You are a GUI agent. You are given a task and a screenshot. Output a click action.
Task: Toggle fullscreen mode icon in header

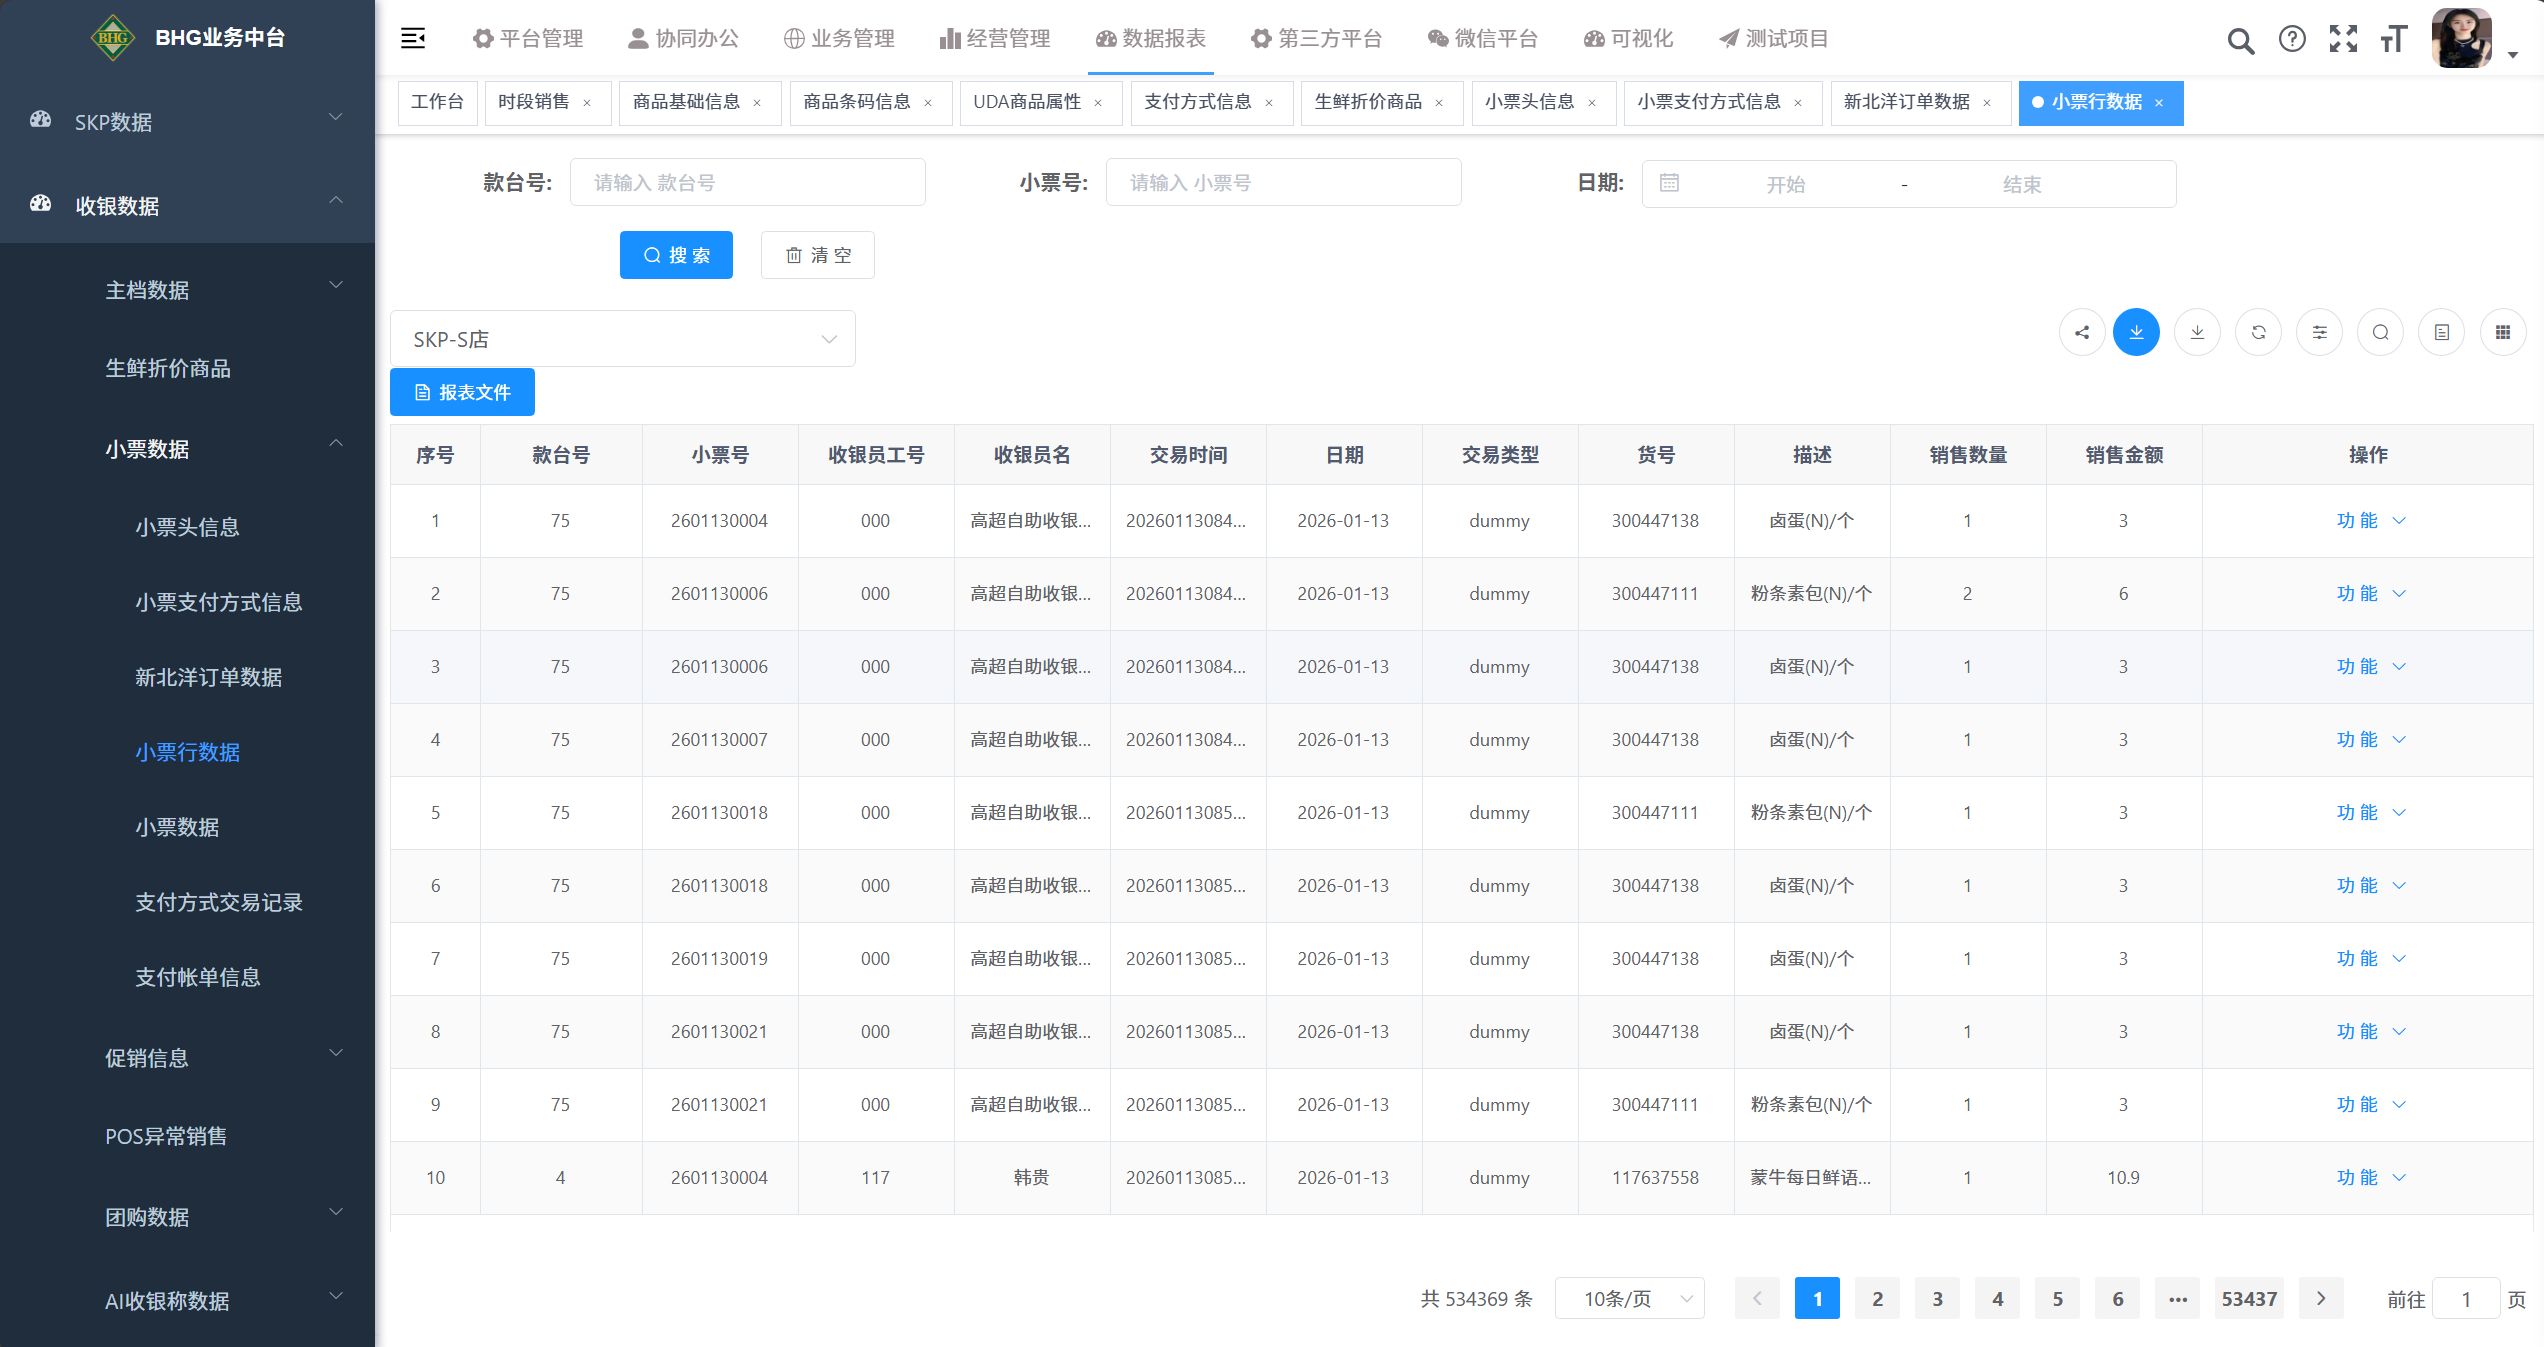(x=2342, y=39)
